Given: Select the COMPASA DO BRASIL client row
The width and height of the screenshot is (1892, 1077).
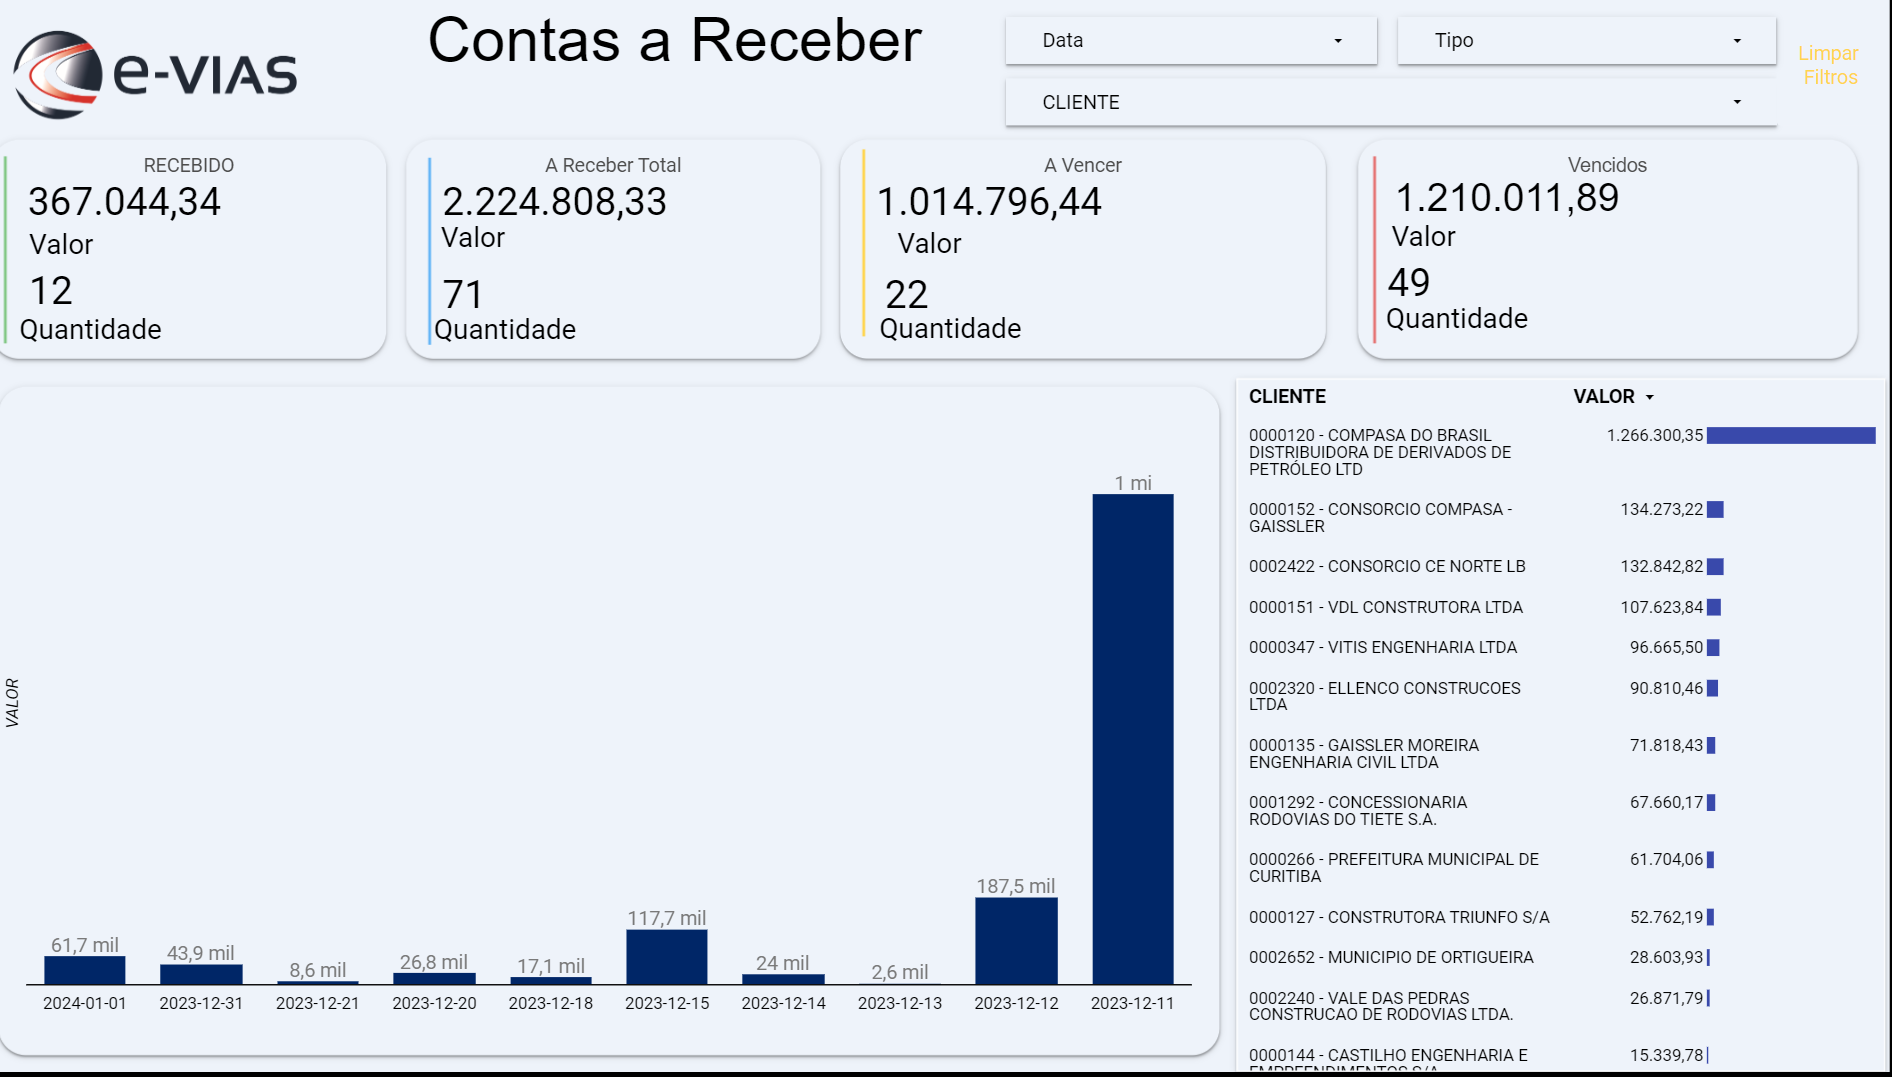Looking at the screenshot, I should coord(1560,452).
